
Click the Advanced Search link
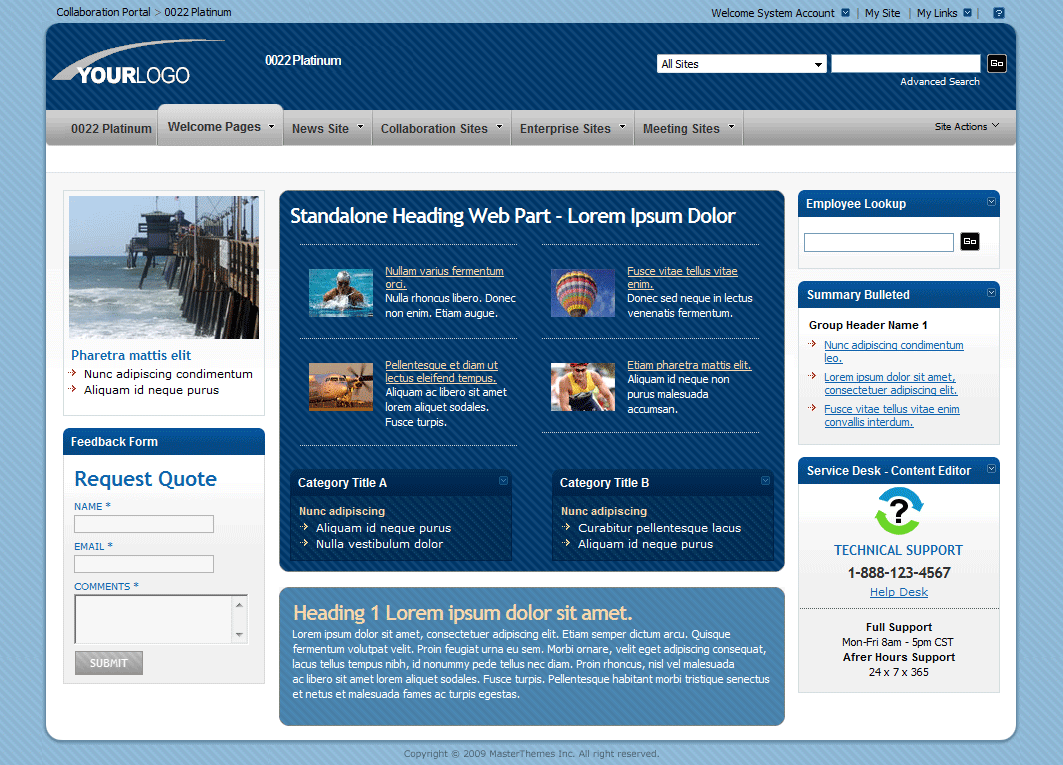938,81
